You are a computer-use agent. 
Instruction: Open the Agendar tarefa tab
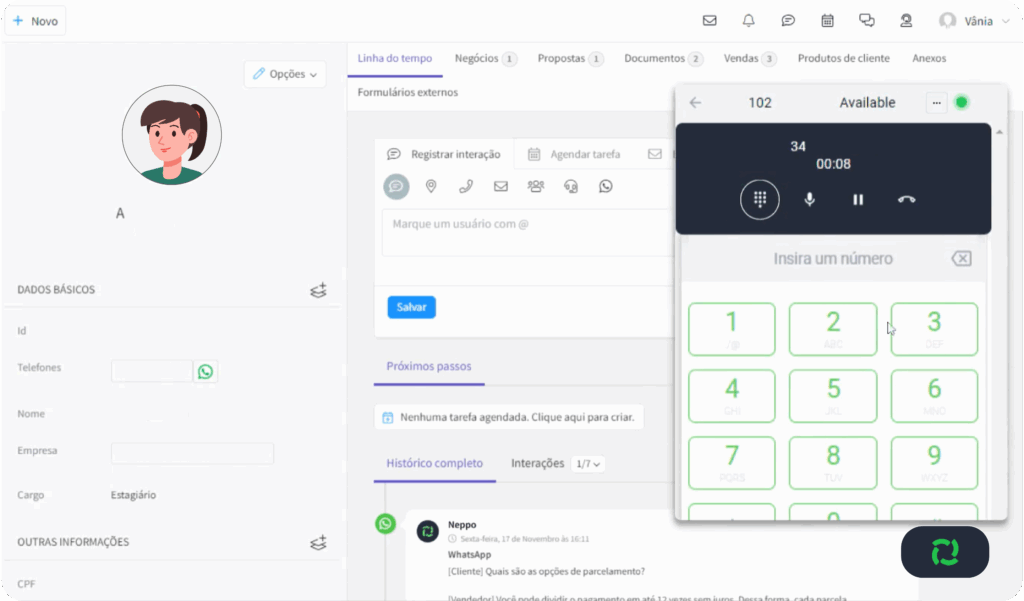tap(575, 154)
